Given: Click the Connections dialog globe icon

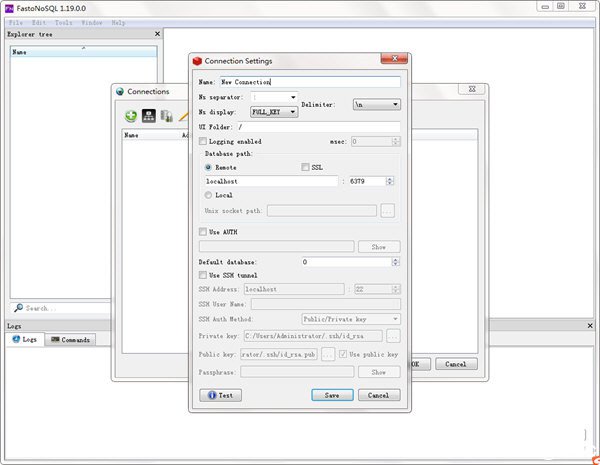Looking at the screenshot, I should [119, 91].
